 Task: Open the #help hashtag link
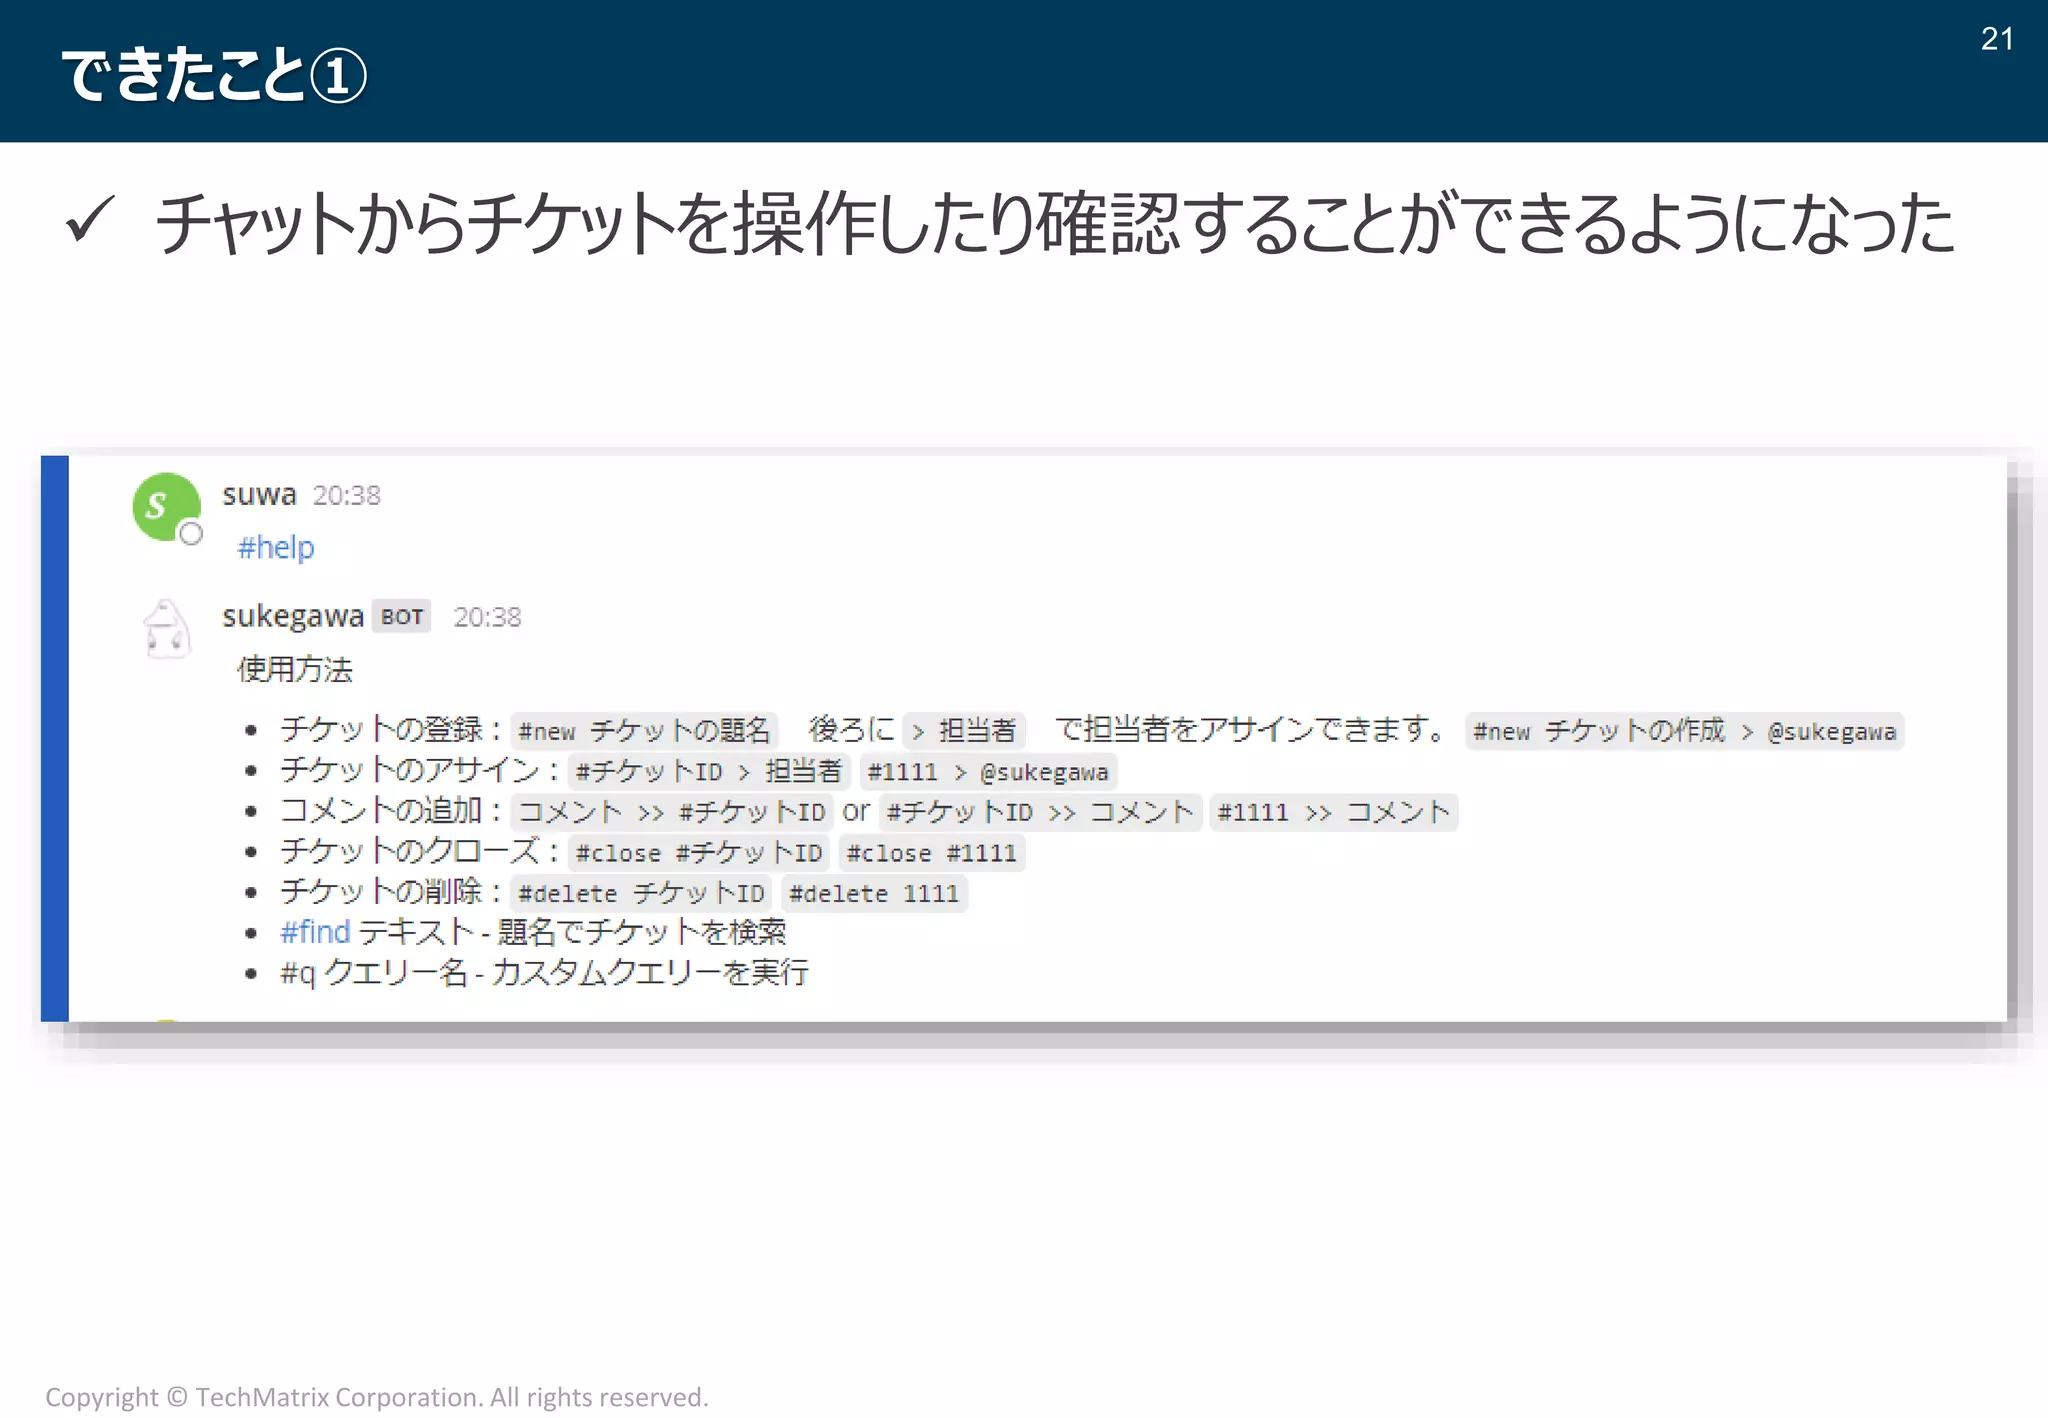[276, 548]
